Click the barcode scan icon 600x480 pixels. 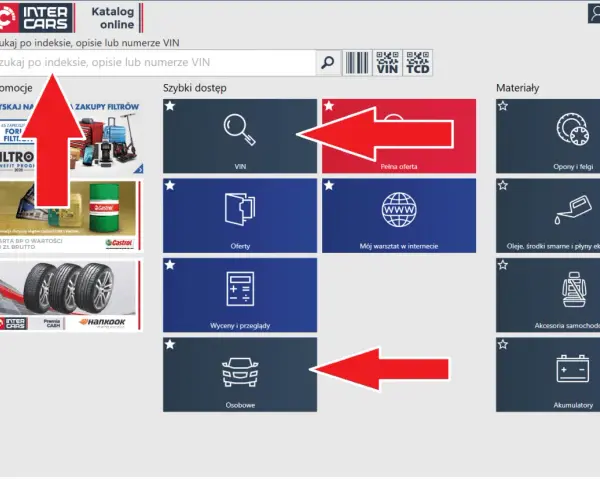click(357, 62)
